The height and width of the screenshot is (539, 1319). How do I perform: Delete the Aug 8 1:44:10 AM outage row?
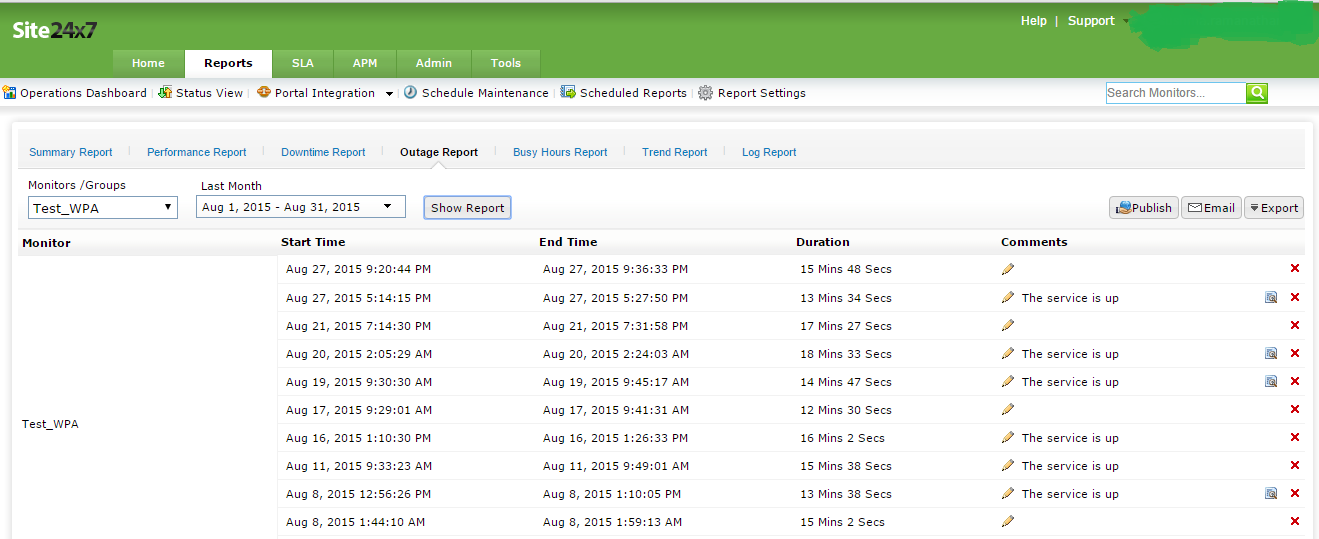click(1295, 521)
